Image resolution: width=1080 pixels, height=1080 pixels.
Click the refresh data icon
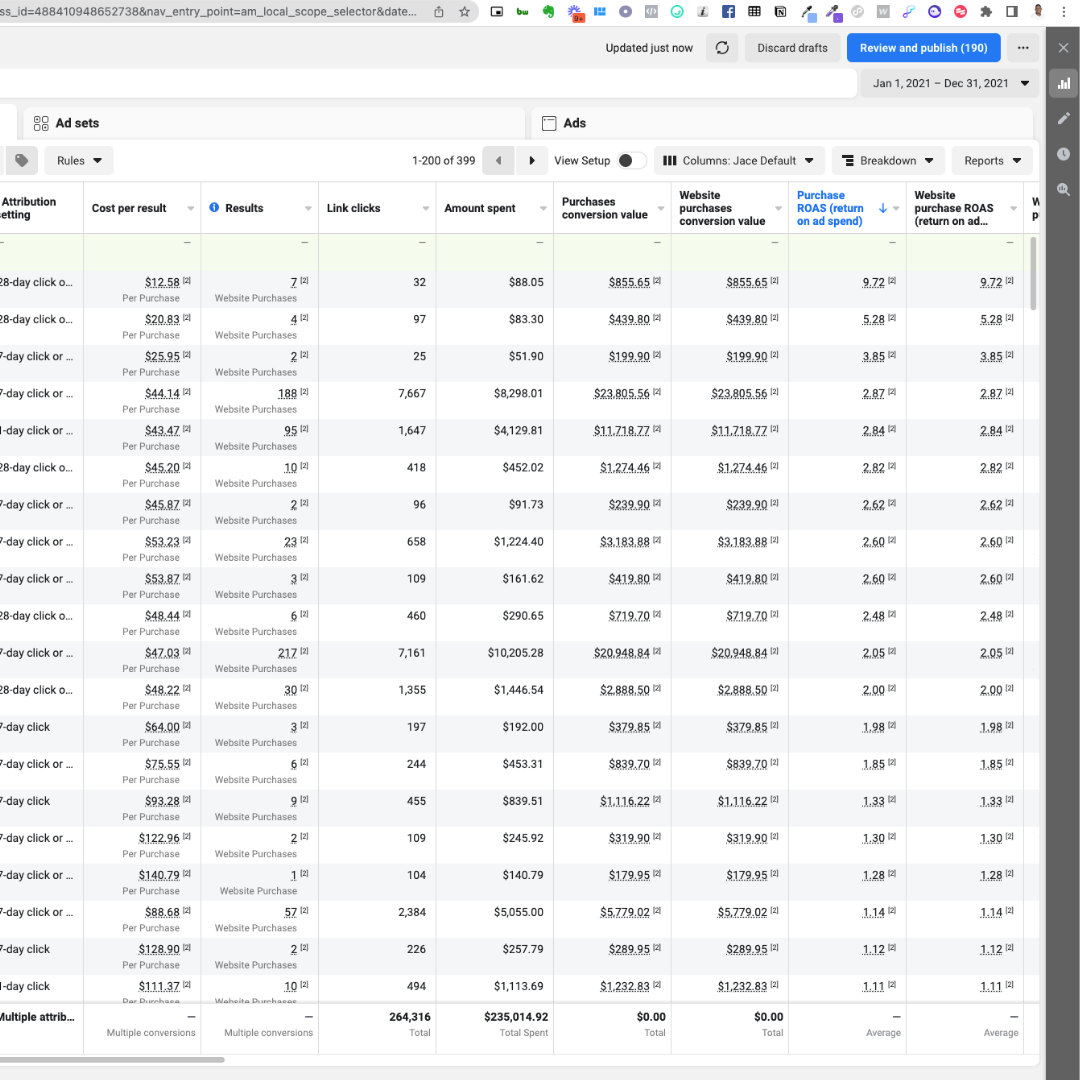(x=722, y=48)
